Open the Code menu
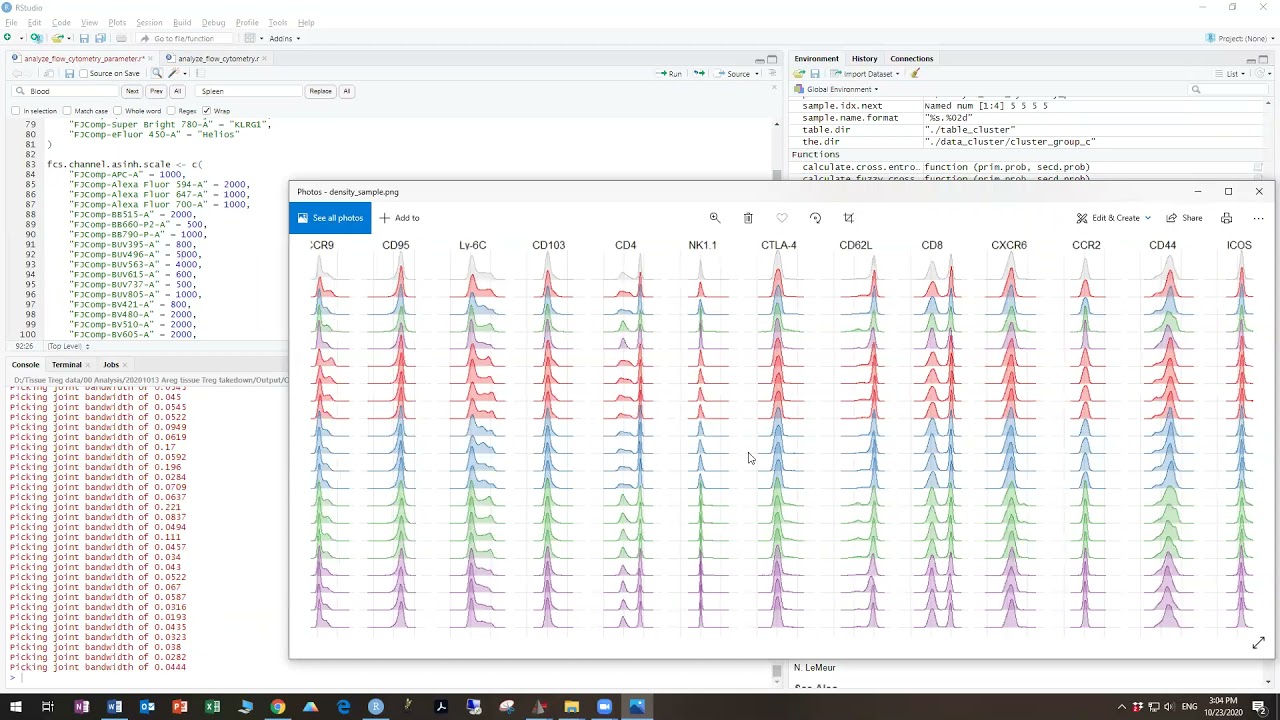1280x720 pixels. tap(61, 22)
